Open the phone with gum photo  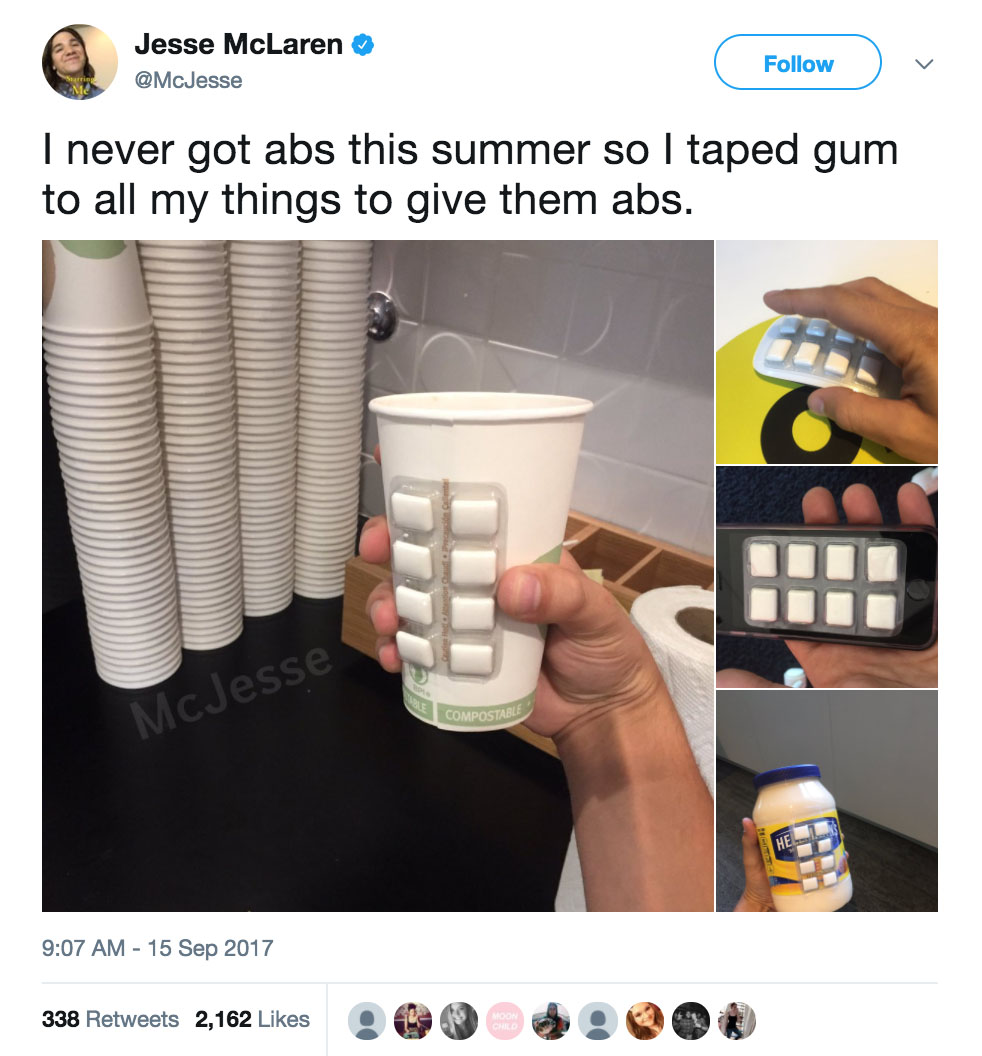pos(826,576)
